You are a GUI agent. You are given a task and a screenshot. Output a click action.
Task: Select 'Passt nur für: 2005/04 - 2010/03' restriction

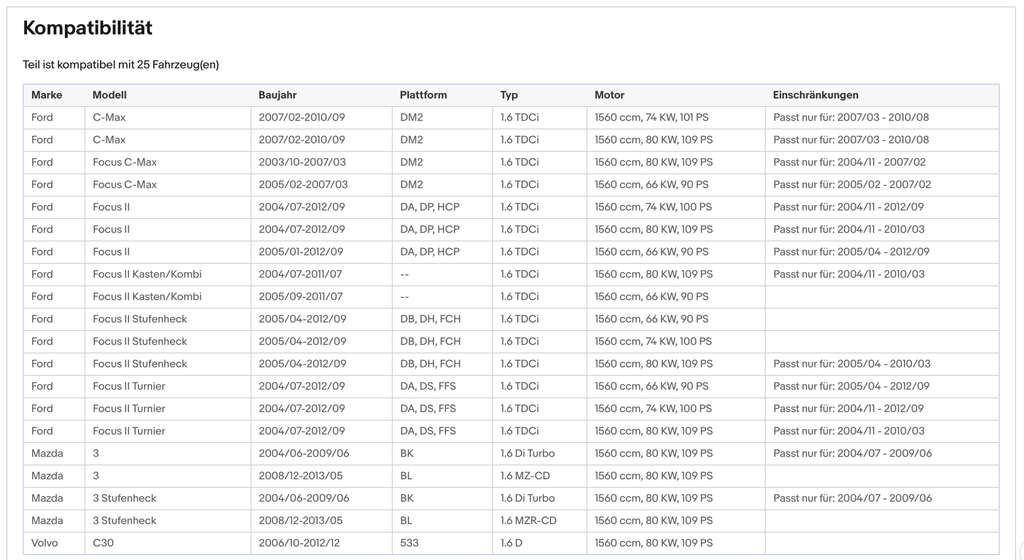coord(852,364)
